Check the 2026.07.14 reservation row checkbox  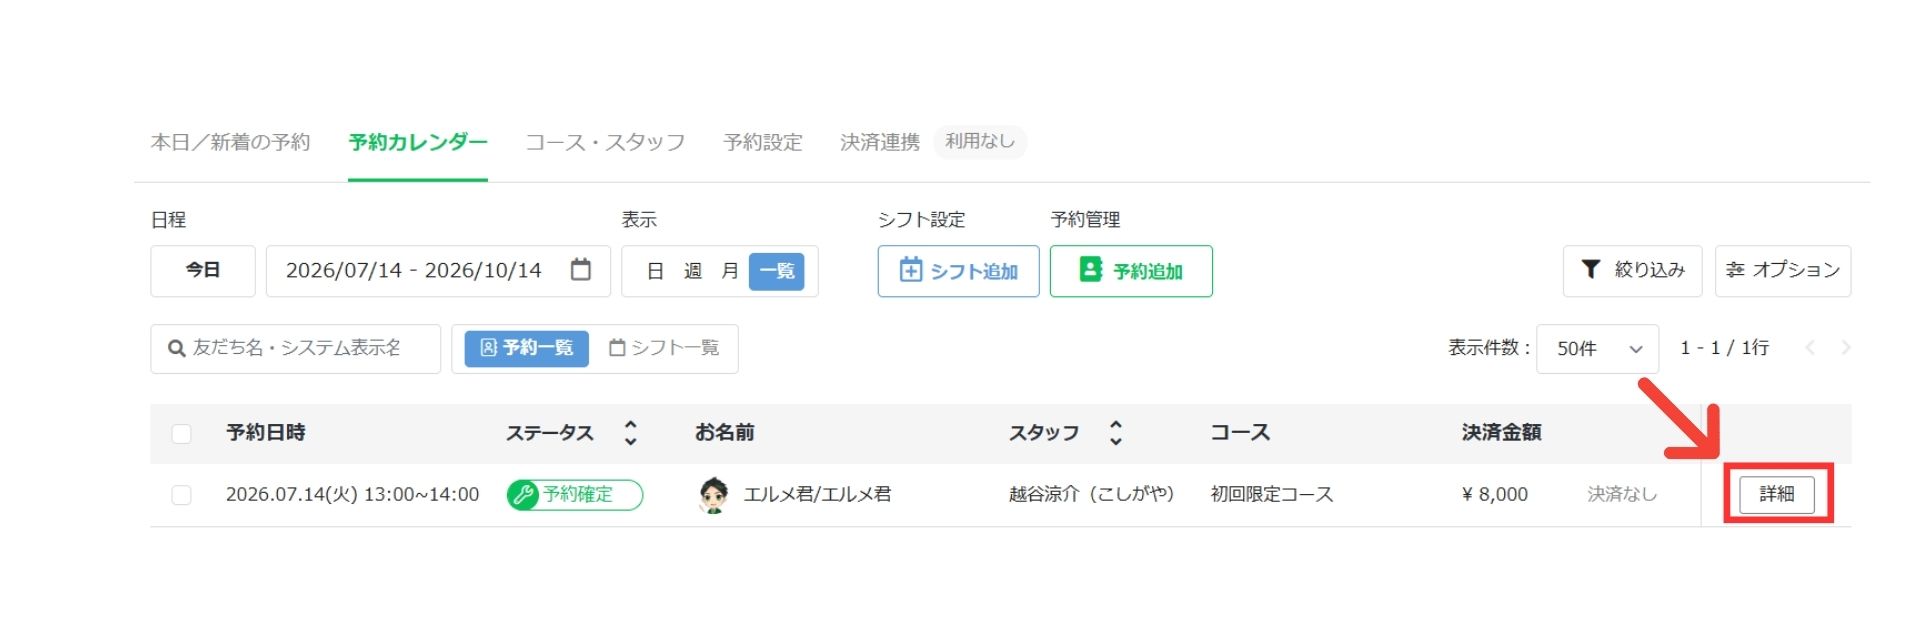(181, 495)
